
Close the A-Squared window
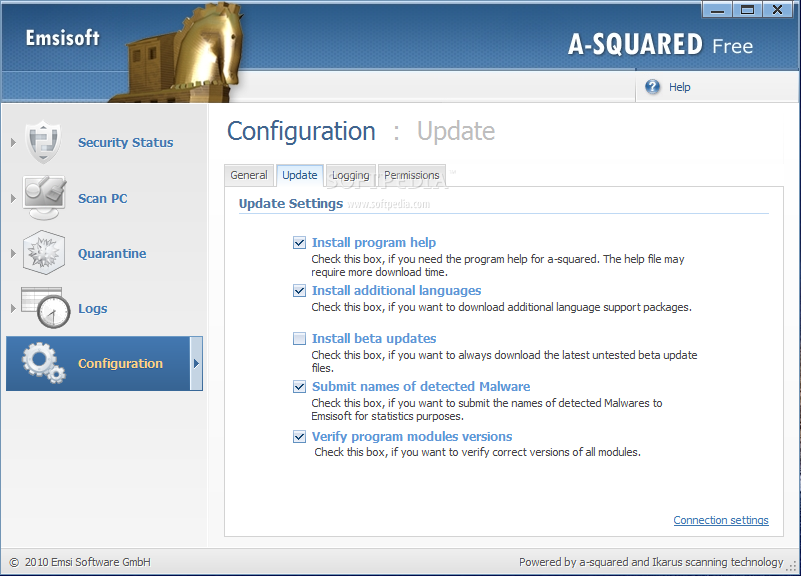778,10
